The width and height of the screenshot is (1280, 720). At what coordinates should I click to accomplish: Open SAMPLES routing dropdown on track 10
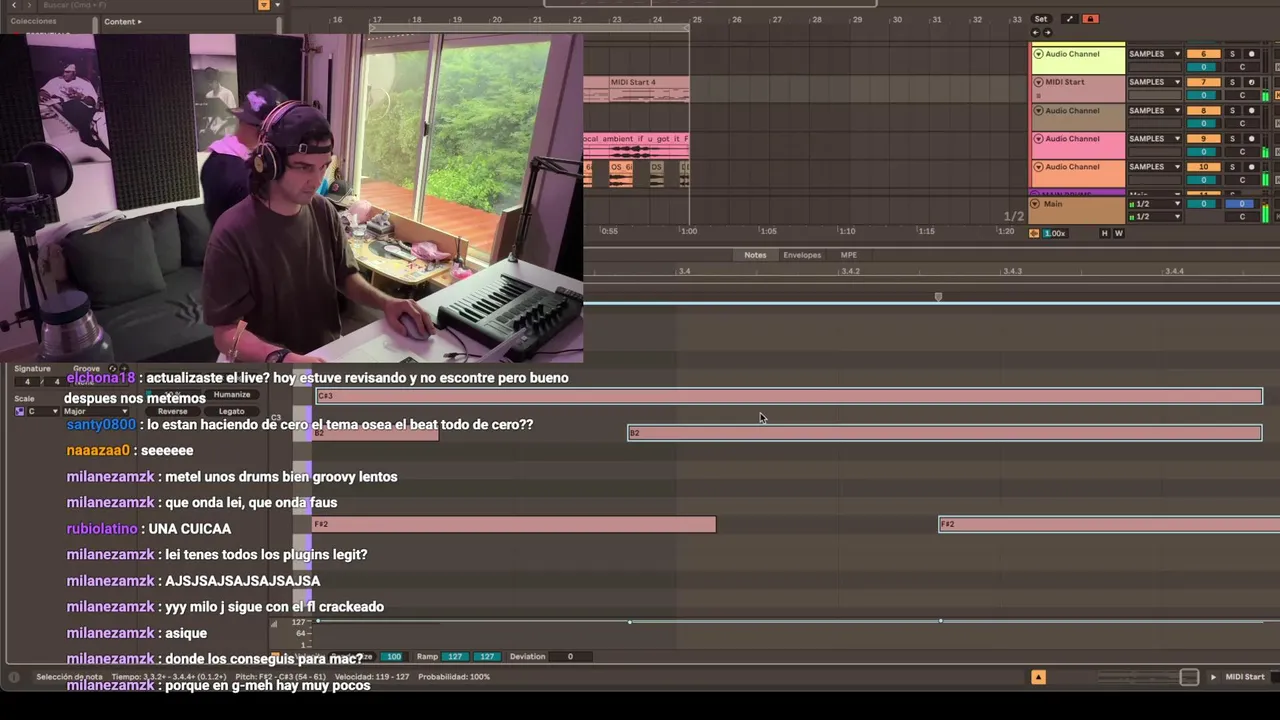click(x=1154, y=167)
